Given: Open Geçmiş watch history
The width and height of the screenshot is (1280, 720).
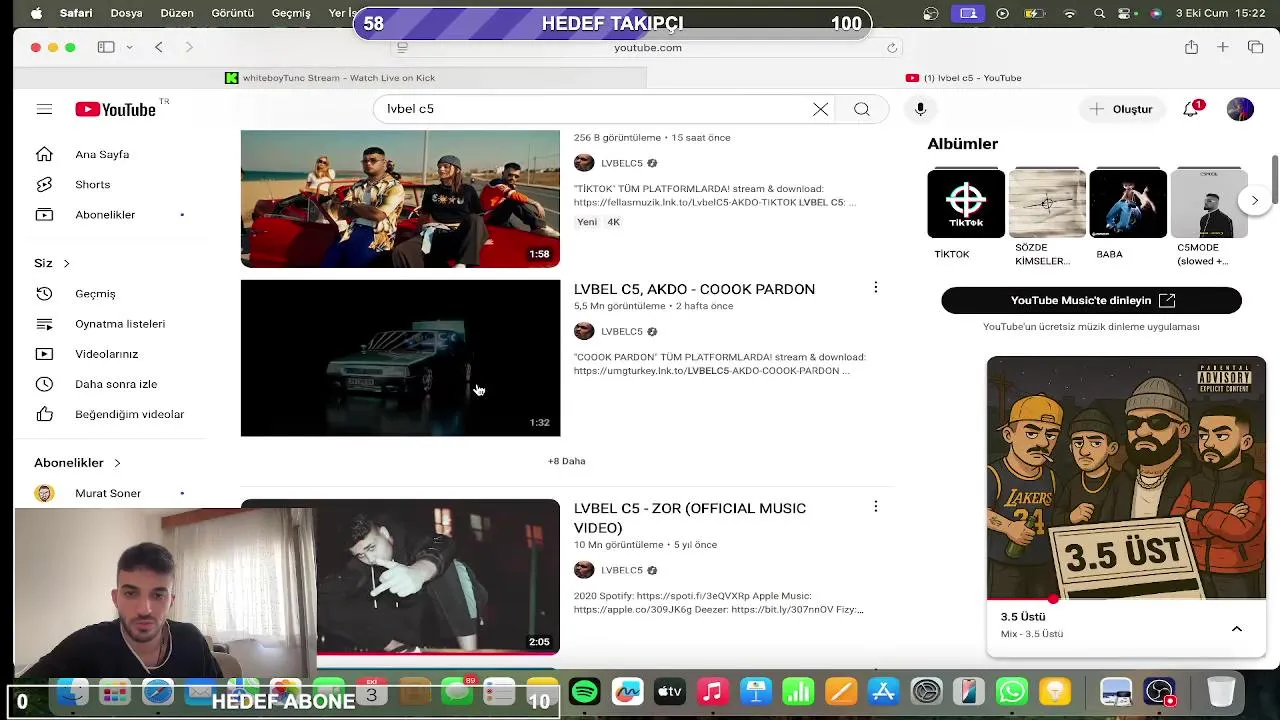Looking at the screenshot, I should tap(95, 293).
